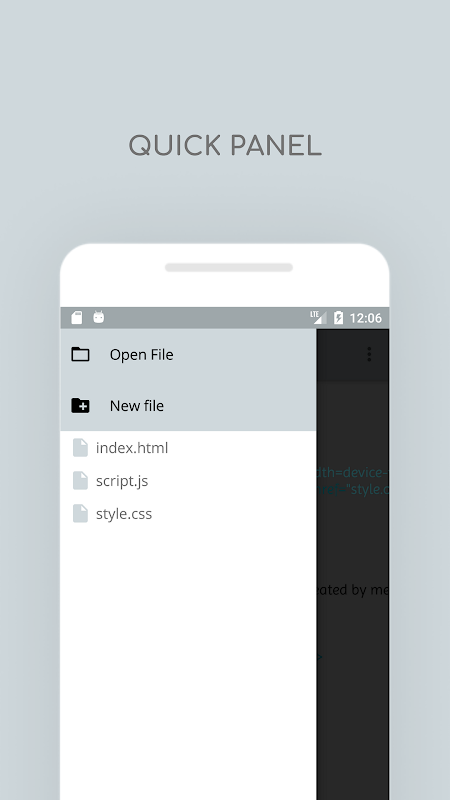
Task: Tap the 12:06 clock in status bar
Action: pyautogui.click(x=365, y=318)
